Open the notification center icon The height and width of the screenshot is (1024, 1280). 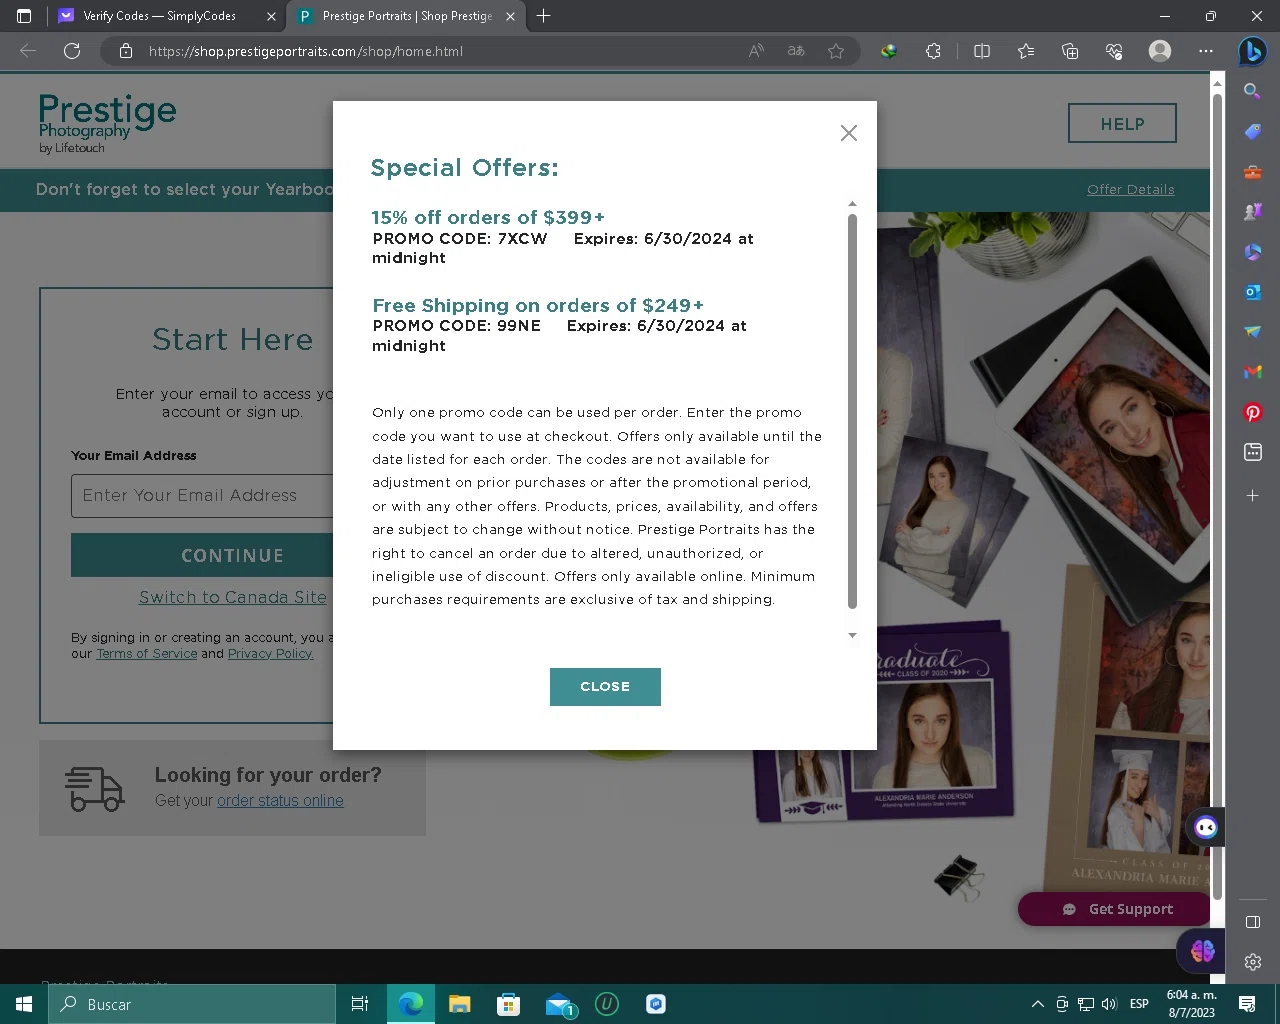(x=1247, y=1004)
